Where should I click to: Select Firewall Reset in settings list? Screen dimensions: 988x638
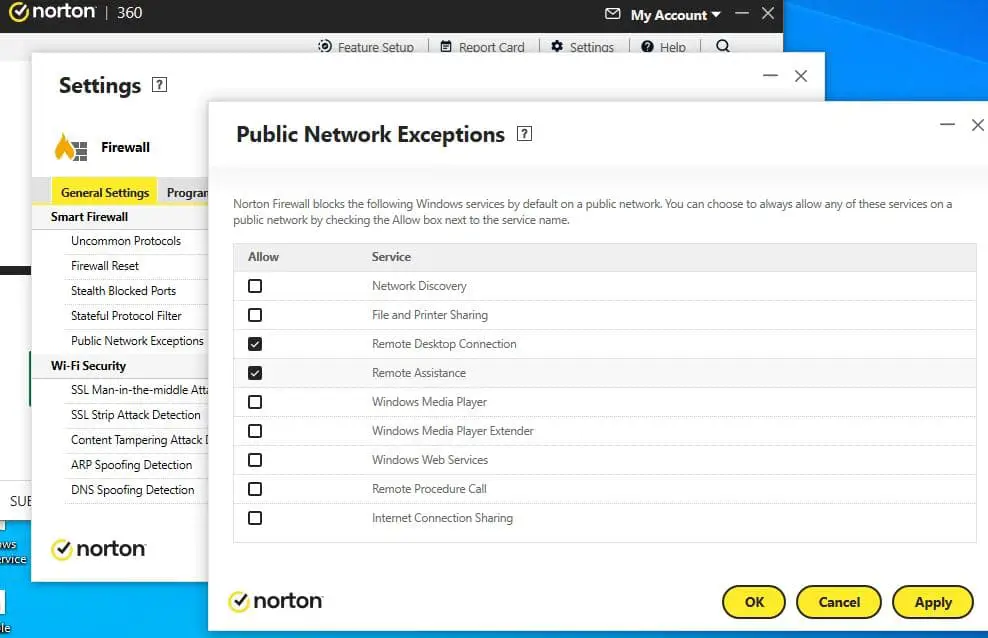[x=105, y=266]
